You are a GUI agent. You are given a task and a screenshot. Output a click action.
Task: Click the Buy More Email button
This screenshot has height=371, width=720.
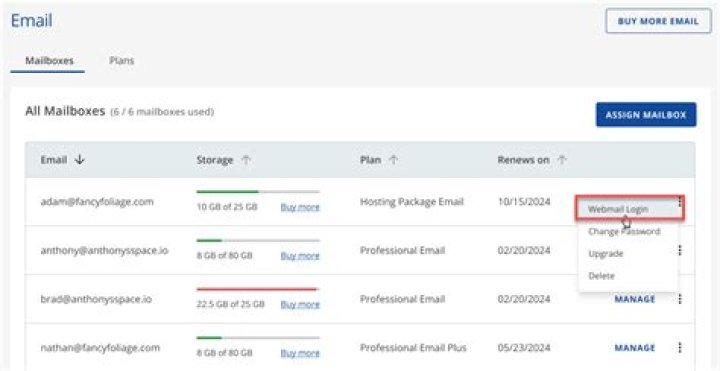point(658,21)
